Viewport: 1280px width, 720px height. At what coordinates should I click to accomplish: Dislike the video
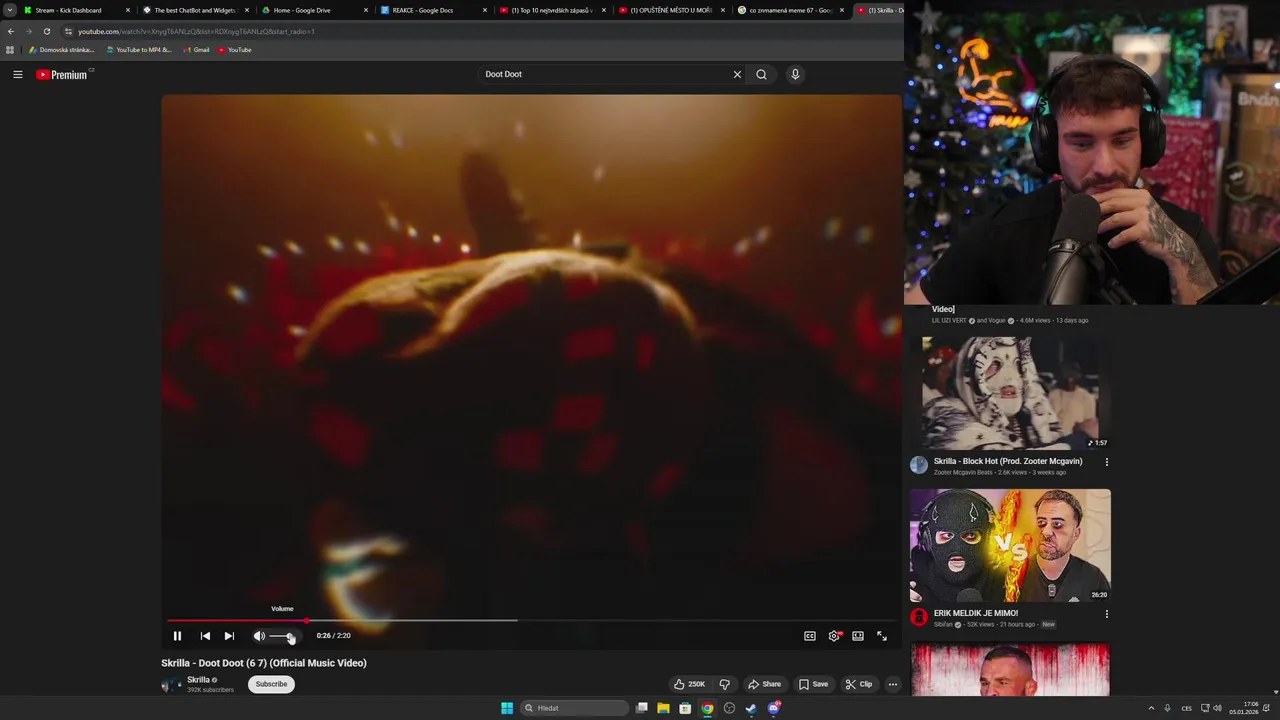point(725,684)
